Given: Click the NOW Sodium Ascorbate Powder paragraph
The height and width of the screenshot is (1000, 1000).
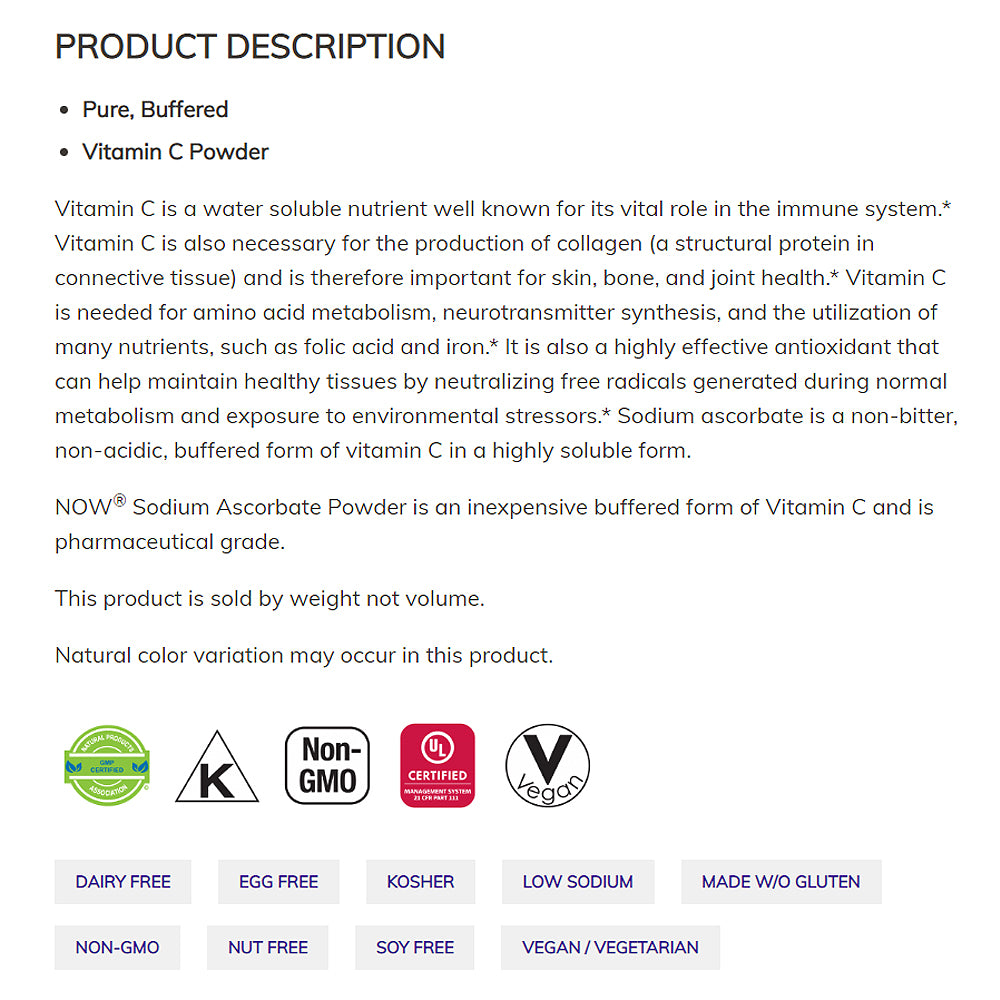Looking at the screenshot, I should (494, 524).
